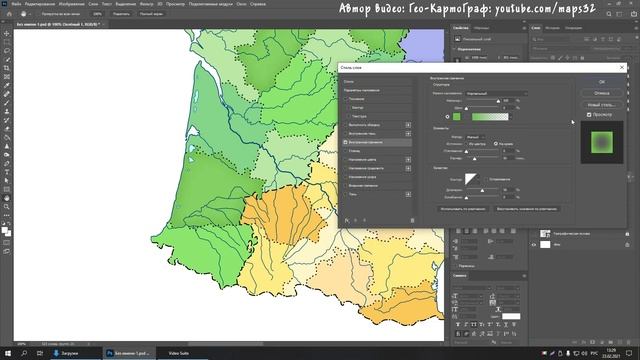Enable the Глянец effect checkbox
This screenshot has width=640, height=360.
click(345, 151)
